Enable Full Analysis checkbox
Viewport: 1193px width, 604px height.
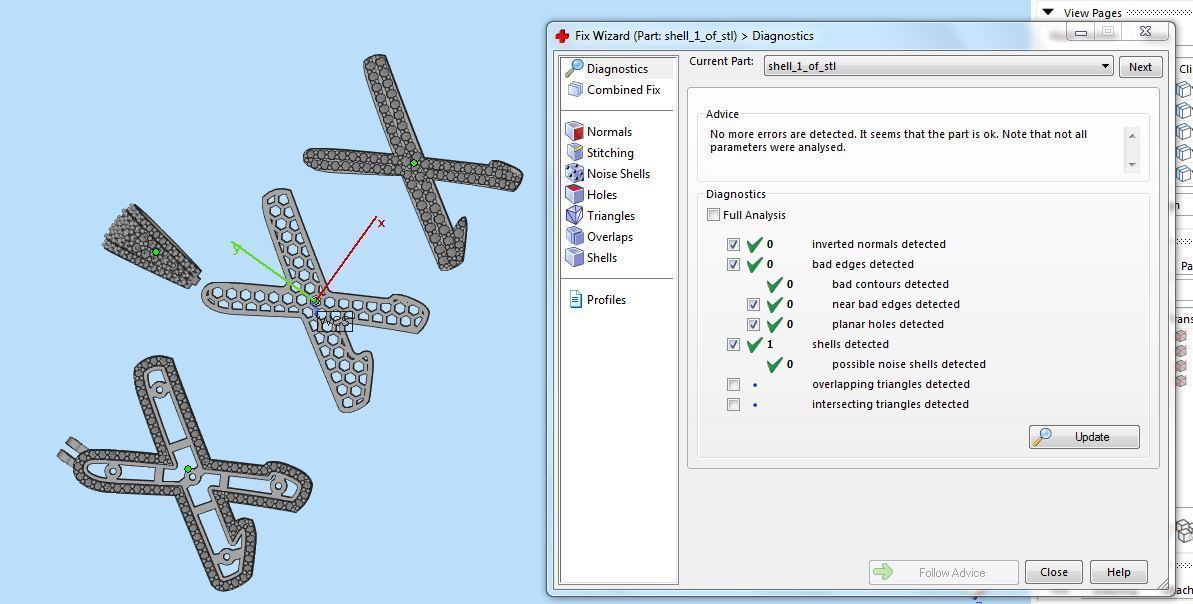click(x=713, y=215)
